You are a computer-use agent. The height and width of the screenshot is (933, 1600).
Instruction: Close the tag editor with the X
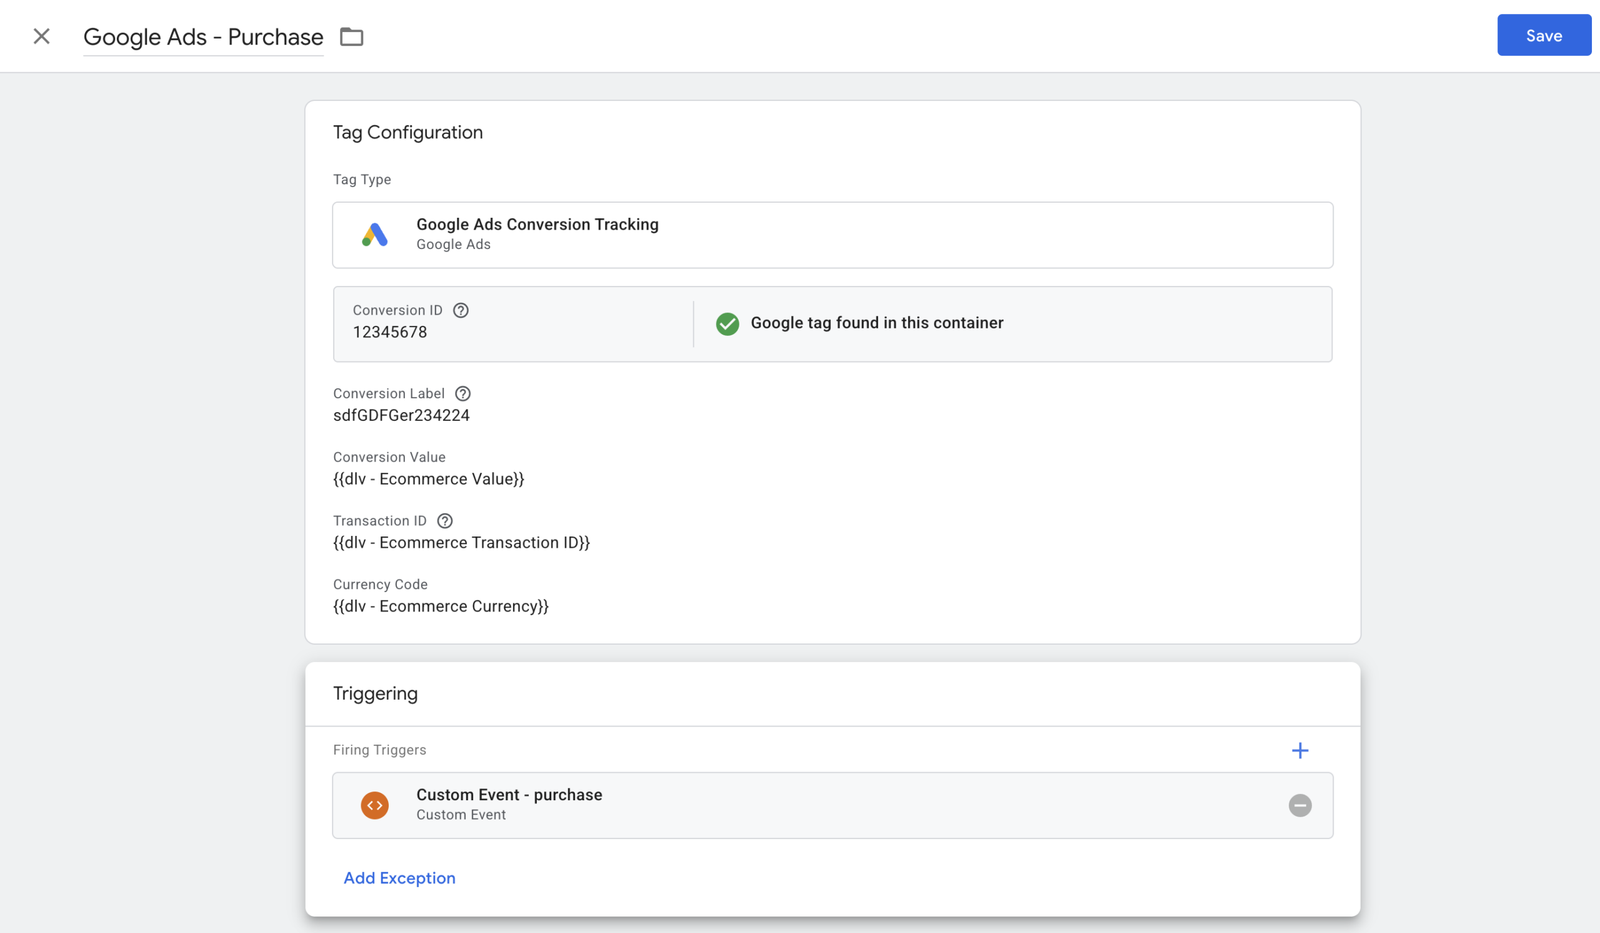41,36
